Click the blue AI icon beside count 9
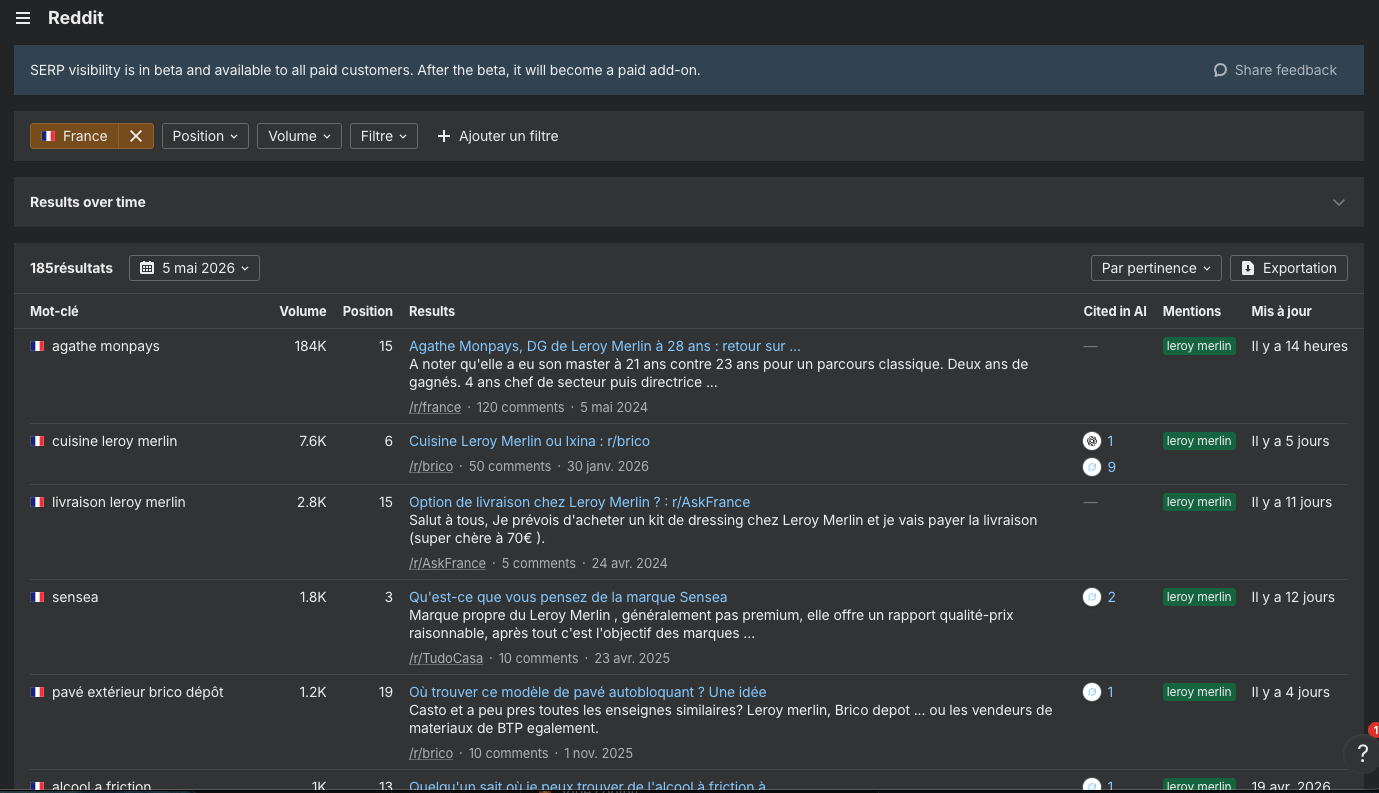 pos(1092,467)
